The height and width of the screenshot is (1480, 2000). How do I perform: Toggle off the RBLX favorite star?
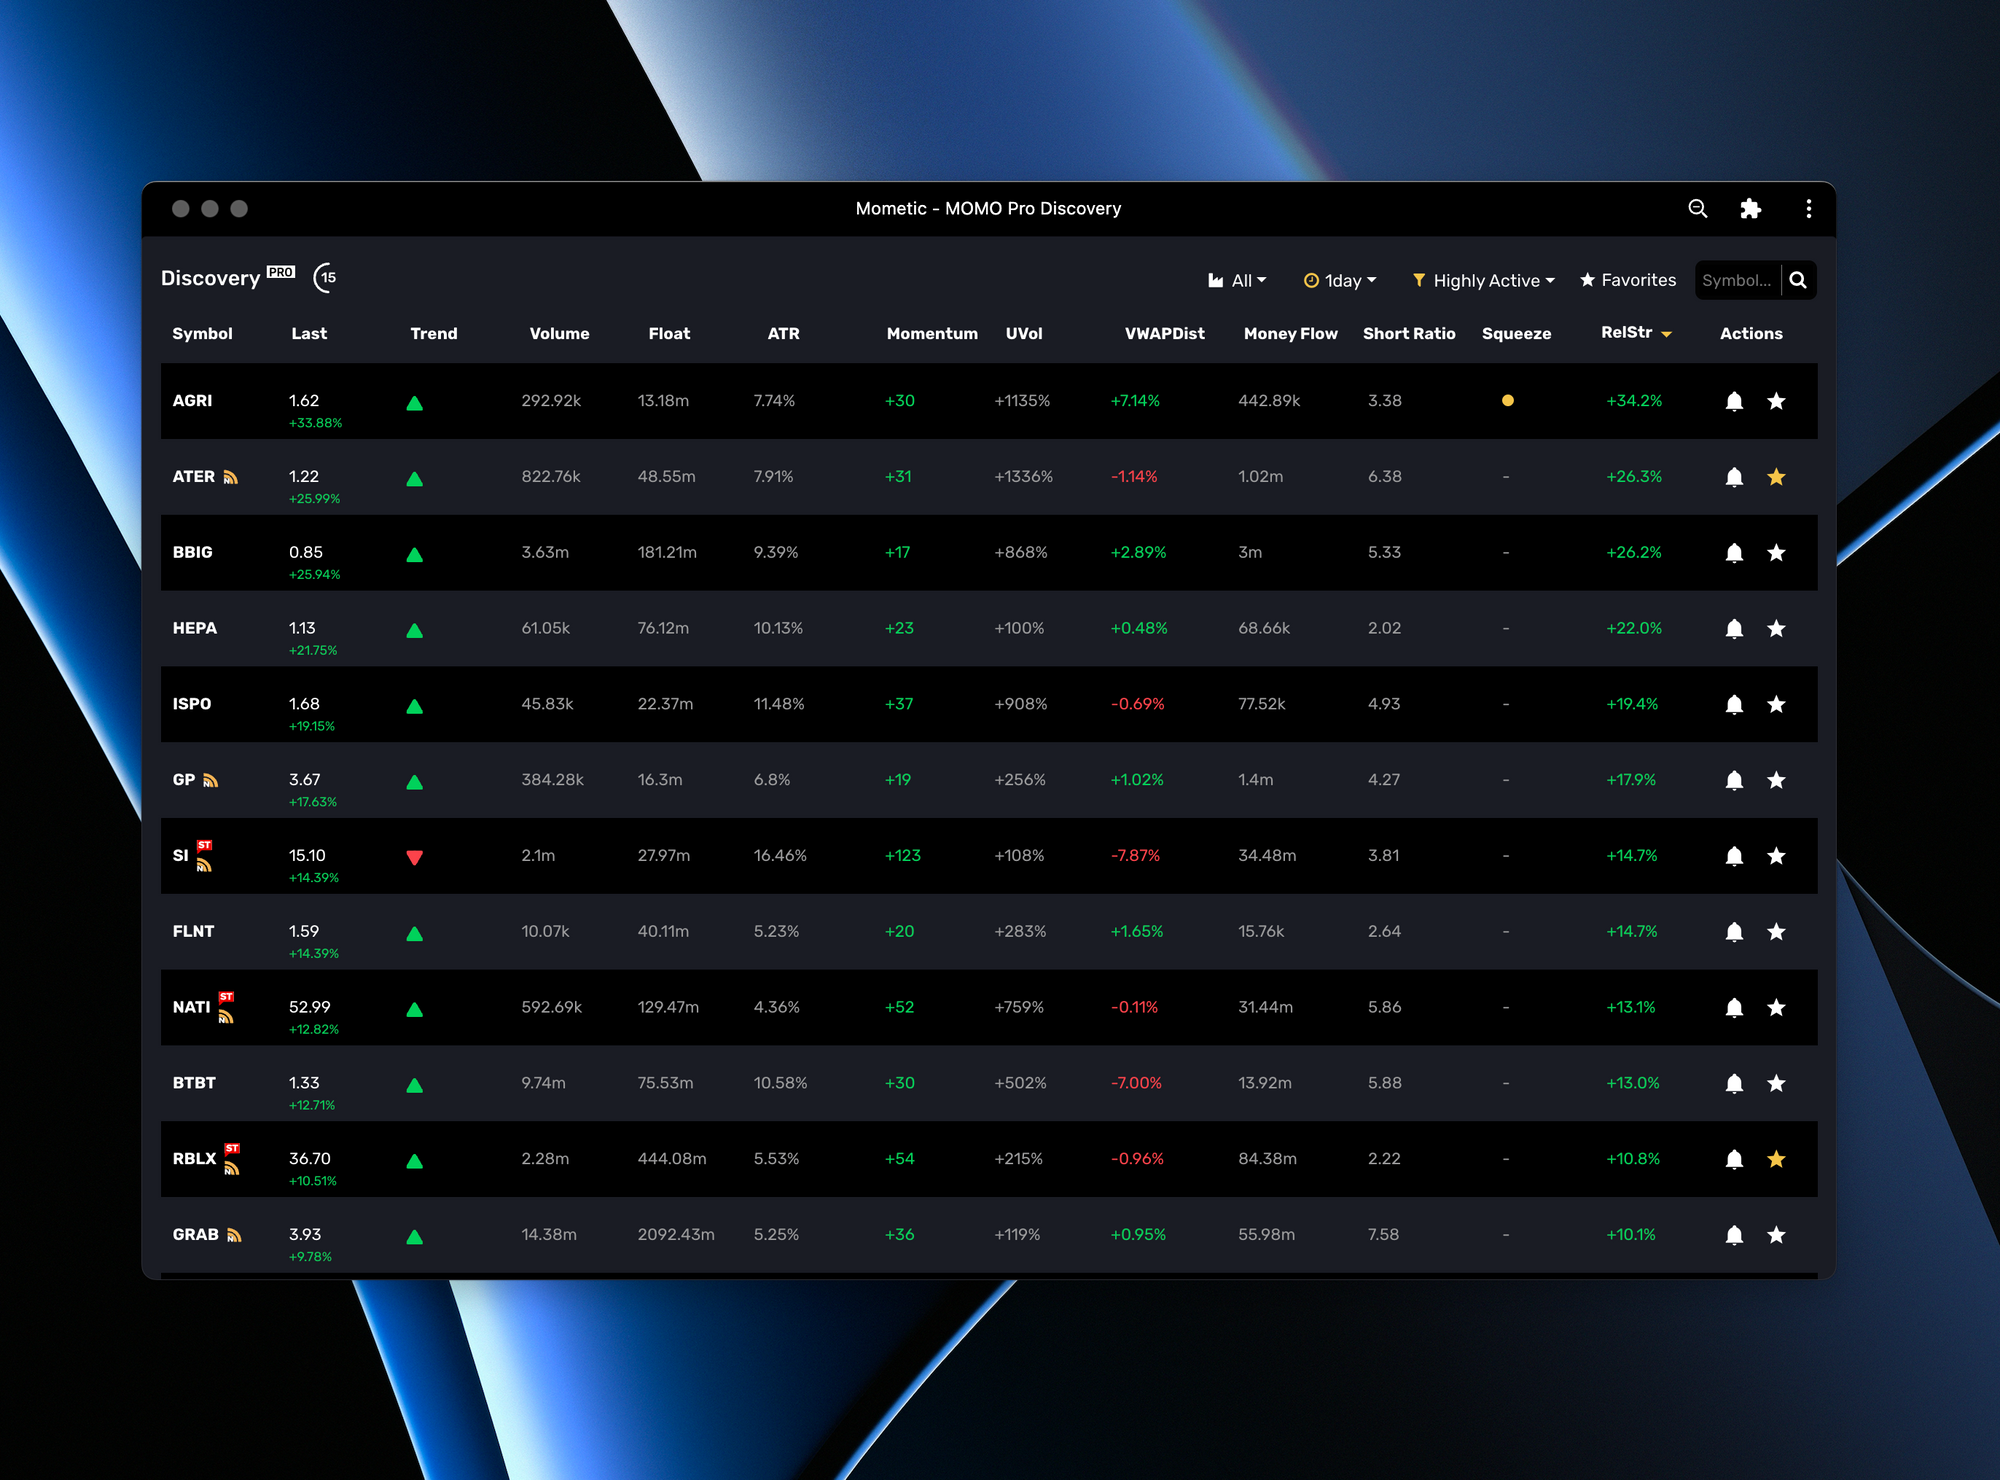click(x=1776, y=1159)
